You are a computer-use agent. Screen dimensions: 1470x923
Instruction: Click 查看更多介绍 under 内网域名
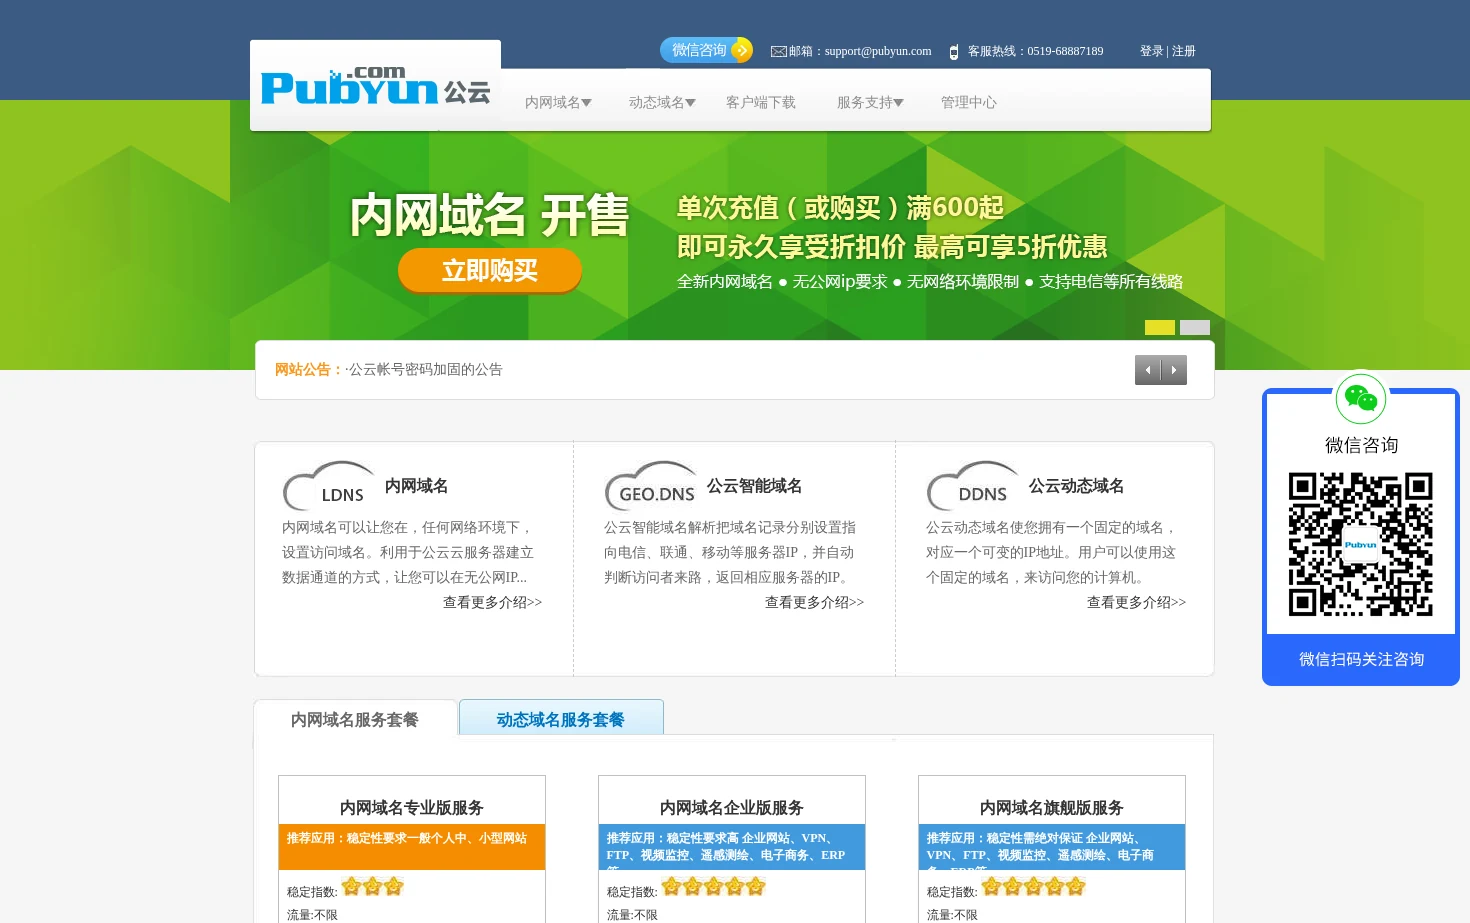(492, 602)
